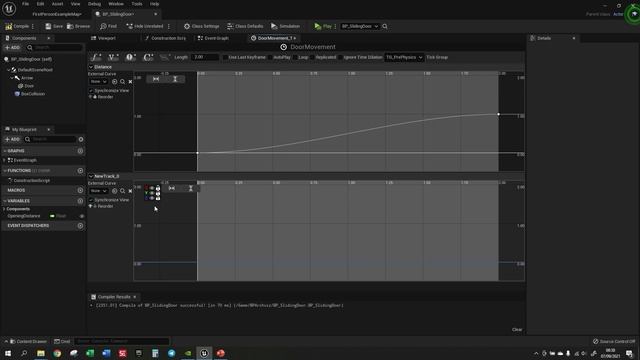The image size is (640, 360).
Task: Open Class Settings
Action: (201, 26)
